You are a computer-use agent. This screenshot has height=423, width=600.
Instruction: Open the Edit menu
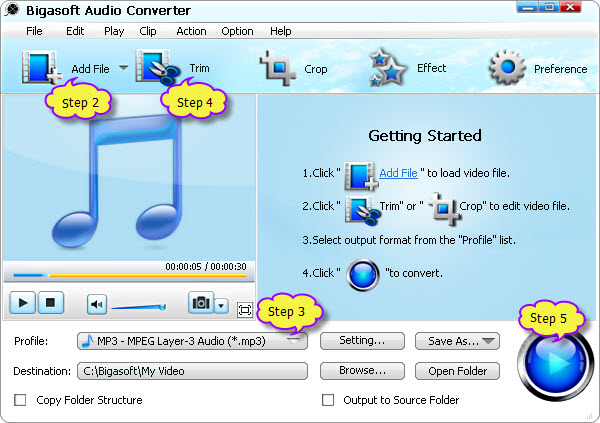point(75,31)
